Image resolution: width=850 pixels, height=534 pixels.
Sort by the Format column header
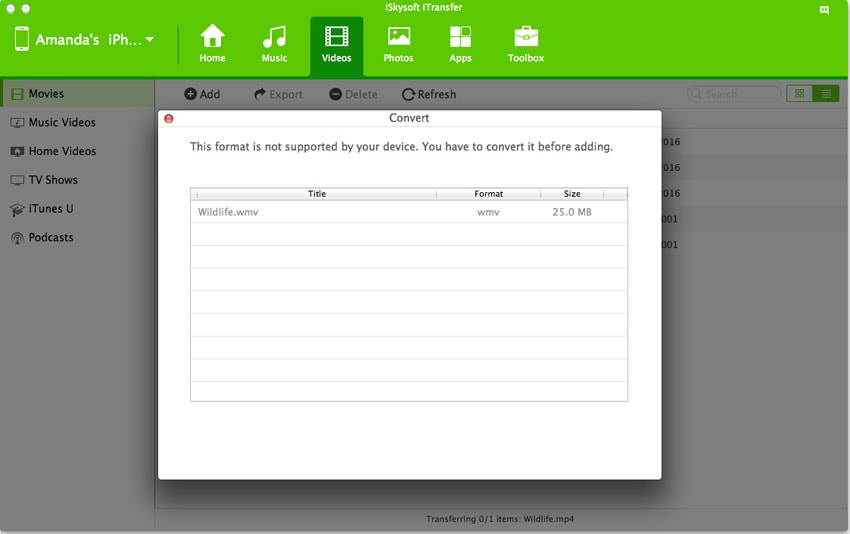click(488, 194)
